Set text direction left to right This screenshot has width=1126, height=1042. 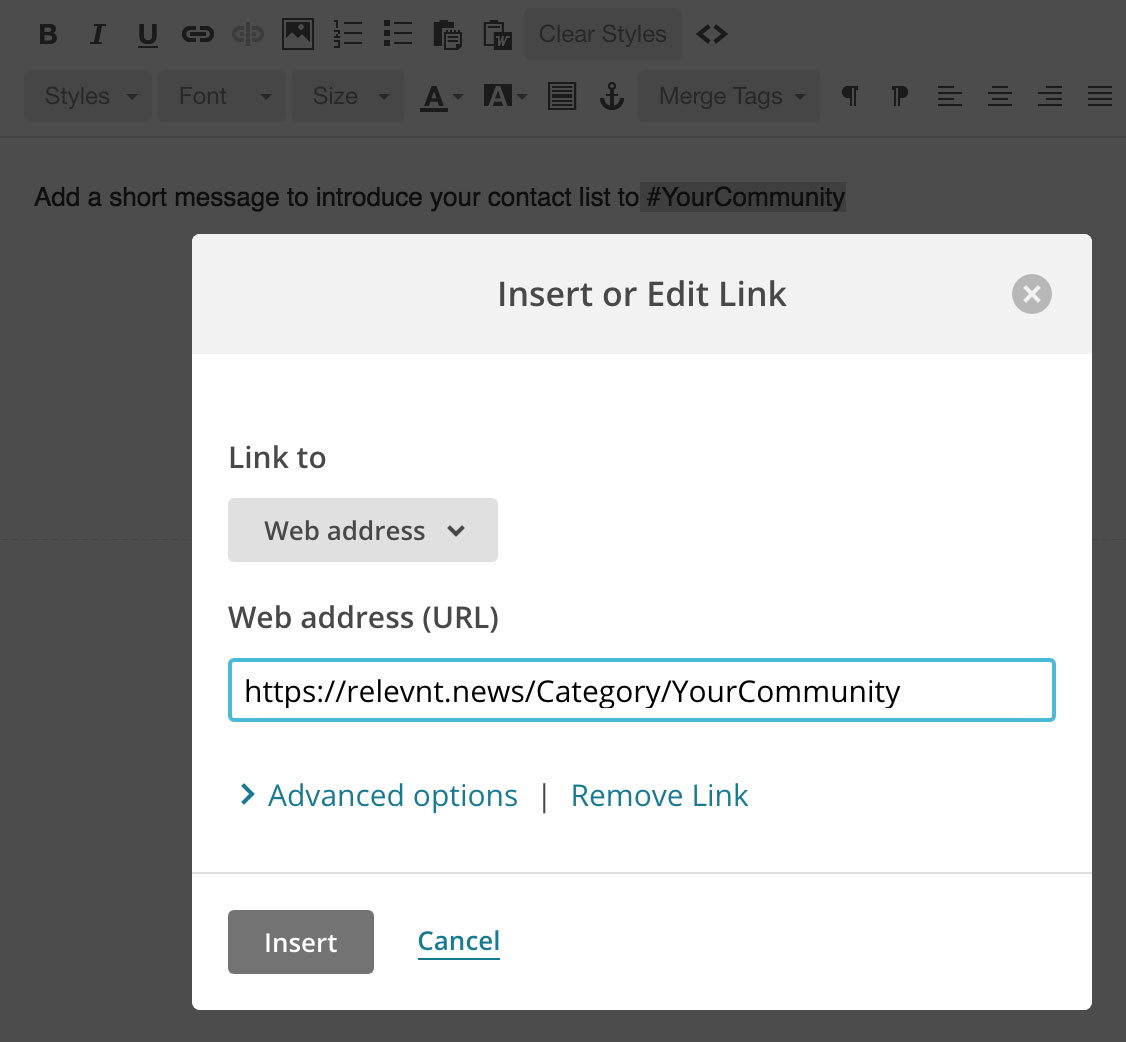coord(850,96)
